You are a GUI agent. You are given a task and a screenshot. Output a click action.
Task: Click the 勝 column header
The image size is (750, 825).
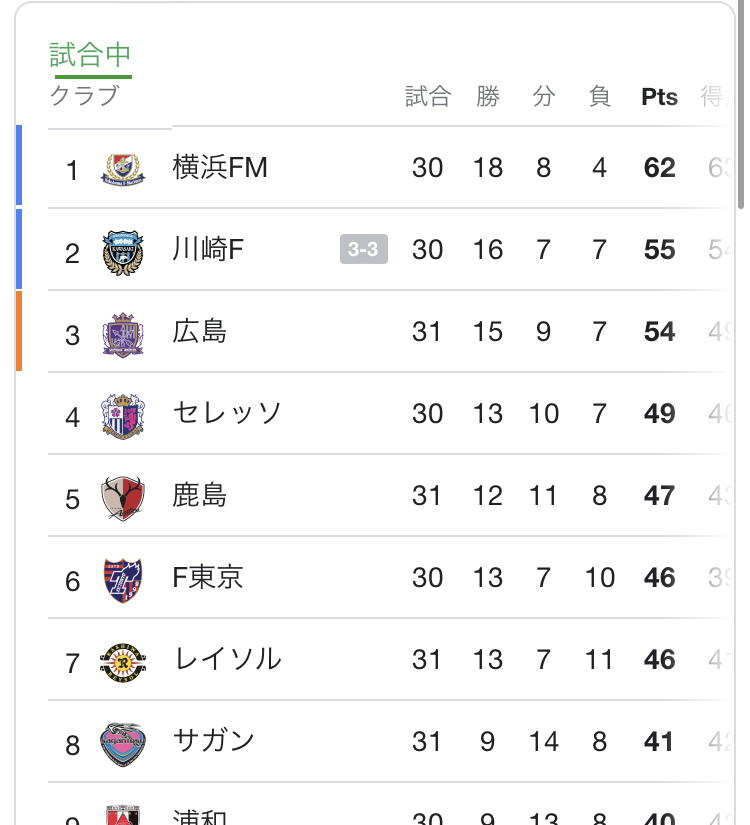click(488, 97)
